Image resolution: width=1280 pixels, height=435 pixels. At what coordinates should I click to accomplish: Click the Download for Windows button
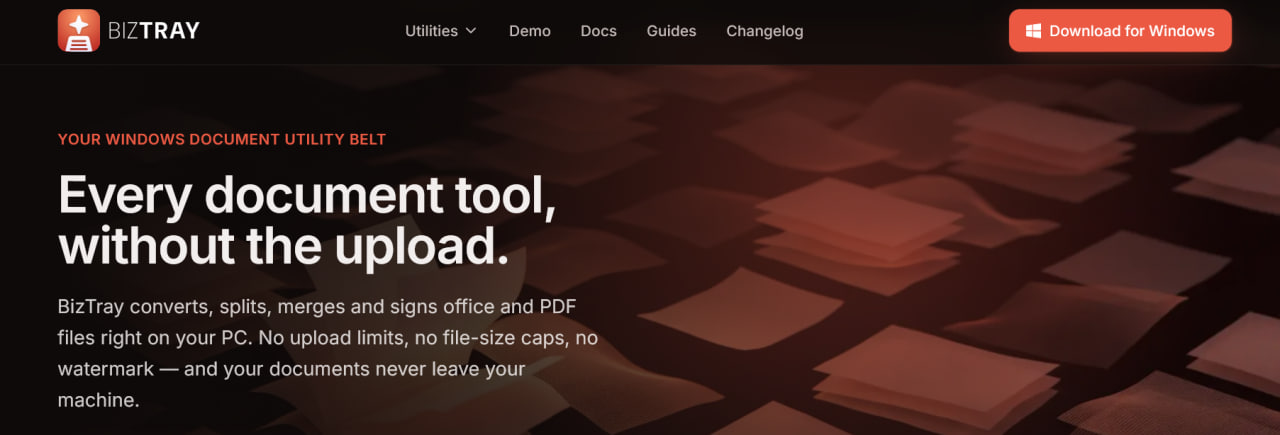tap(1120, 31)
